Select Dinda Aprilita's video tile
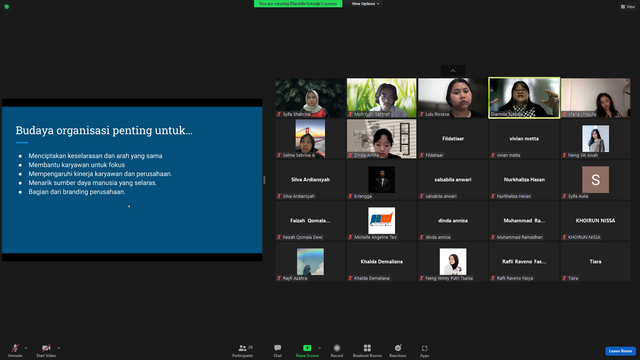This screenshot has height=360, width=640. (x=382, y=139)
